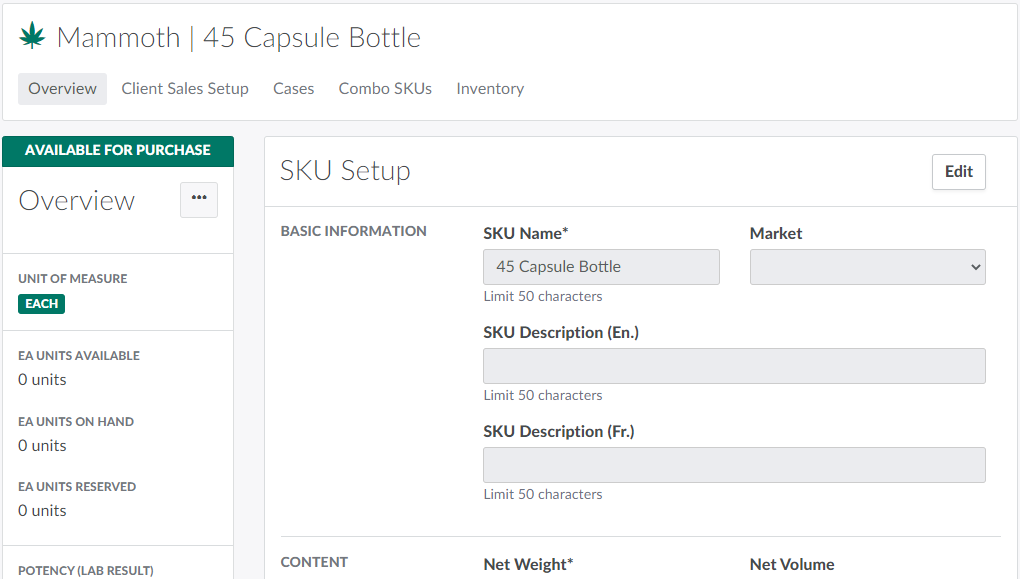Screen dimensions: 1020x579
Task: Click the EA Units Reserved value
Action: (x=42, y=511)
